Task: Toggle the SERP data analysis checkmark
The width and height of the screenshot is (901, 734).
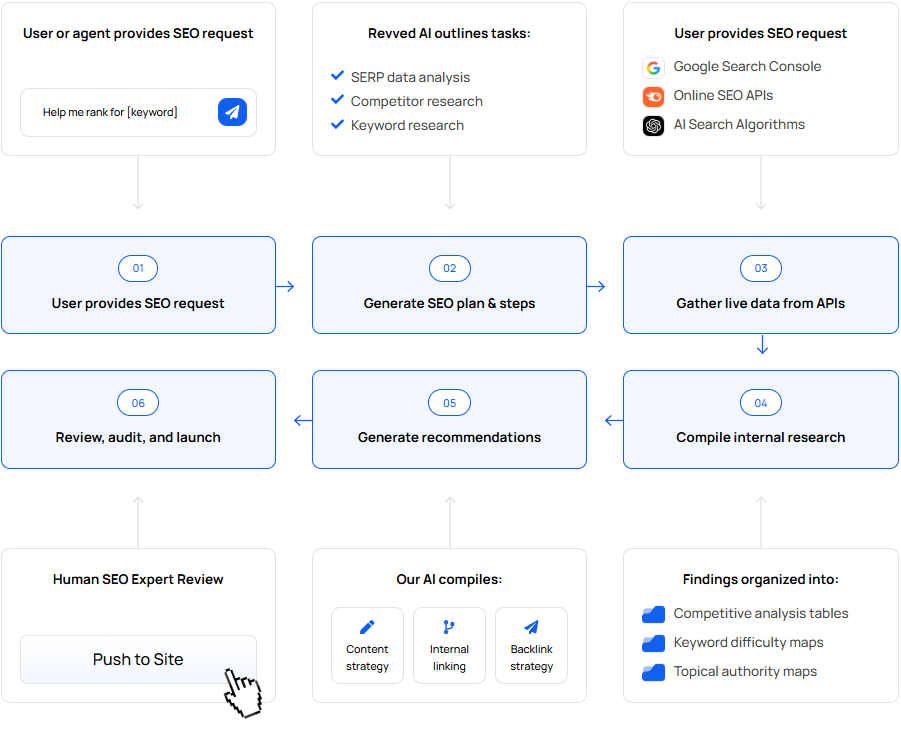Action: tap(338, 77)
